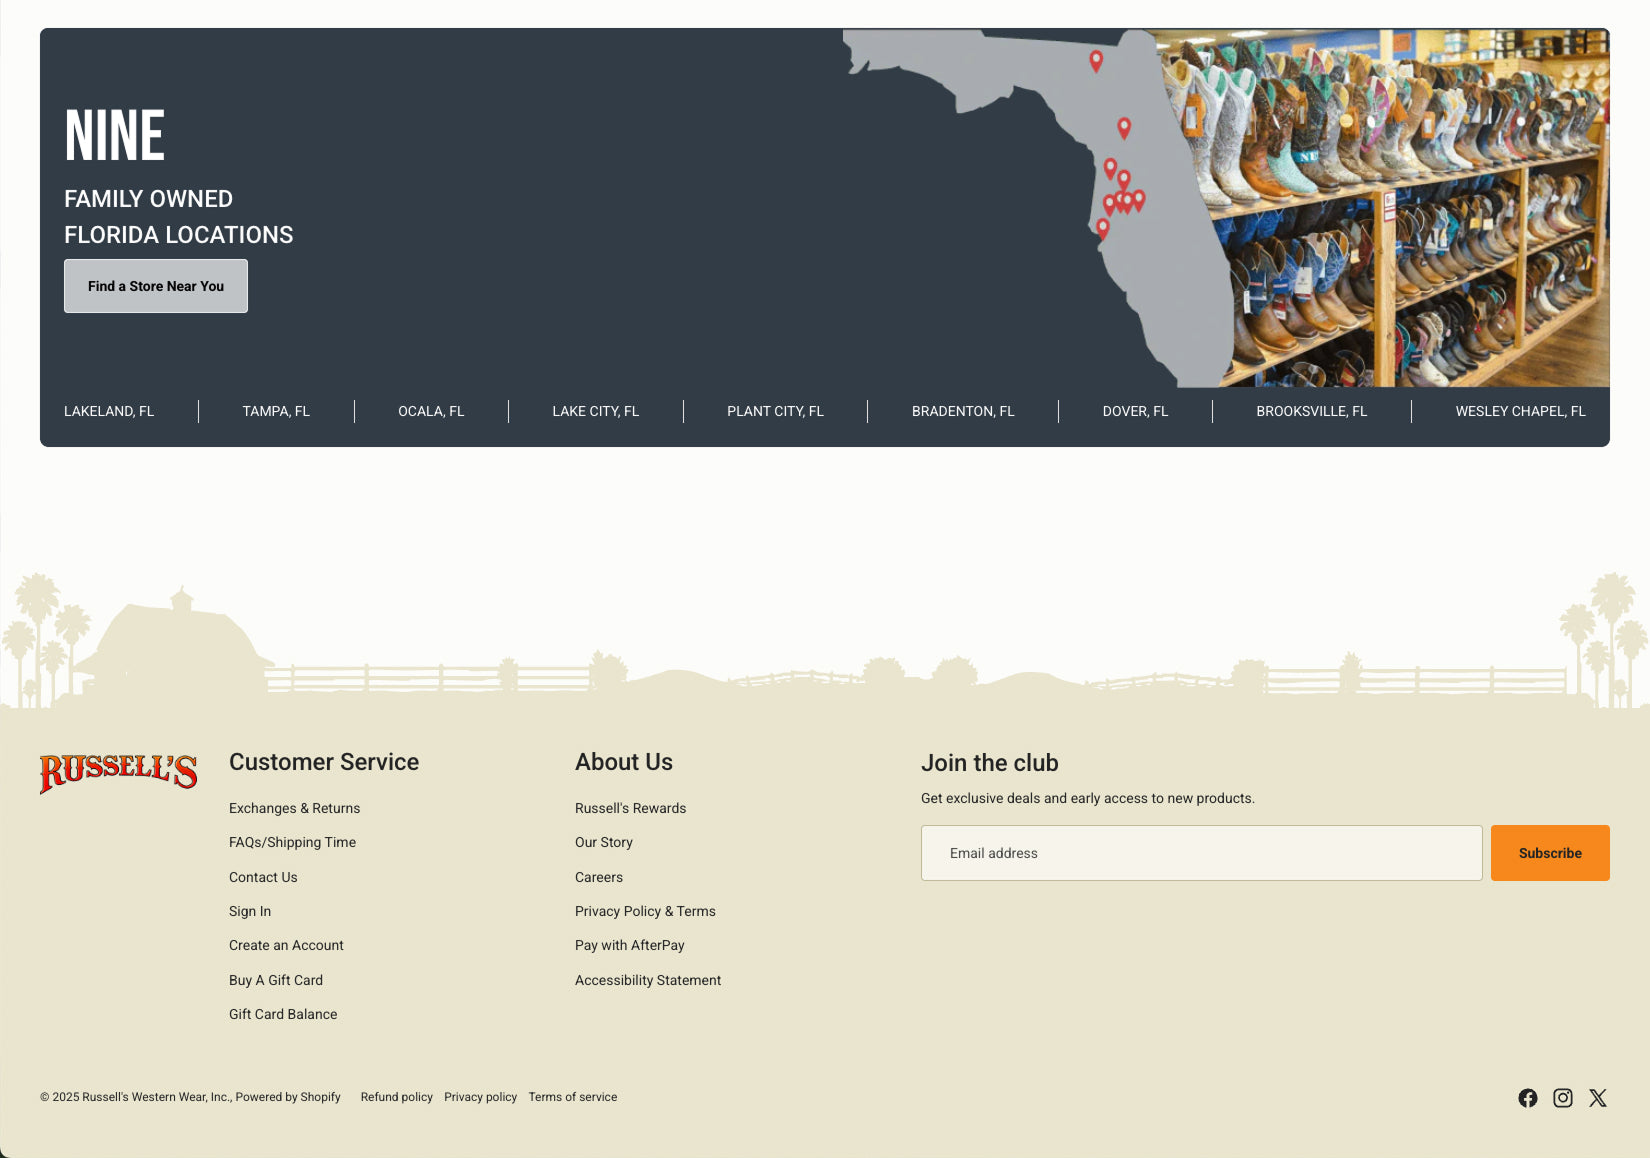Open the X (Twitter) social icon

tap(1597, 1098)
